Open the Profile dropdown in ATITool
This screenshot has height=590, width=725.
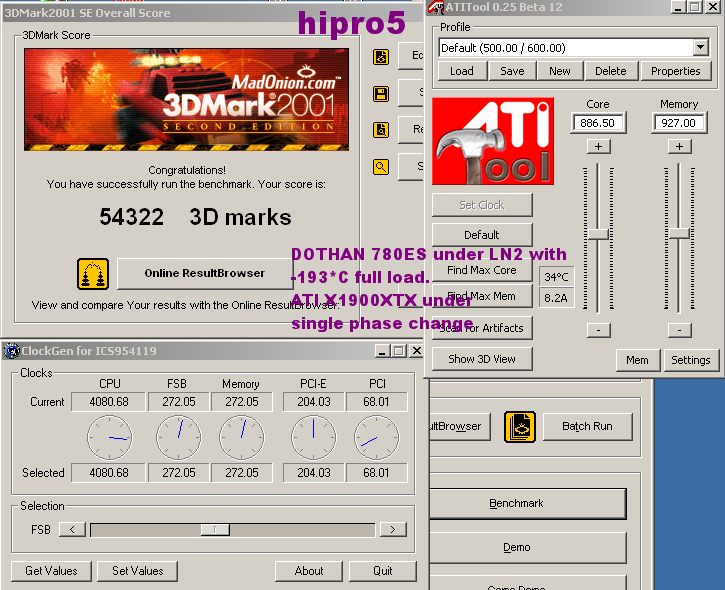pos(700,47)
